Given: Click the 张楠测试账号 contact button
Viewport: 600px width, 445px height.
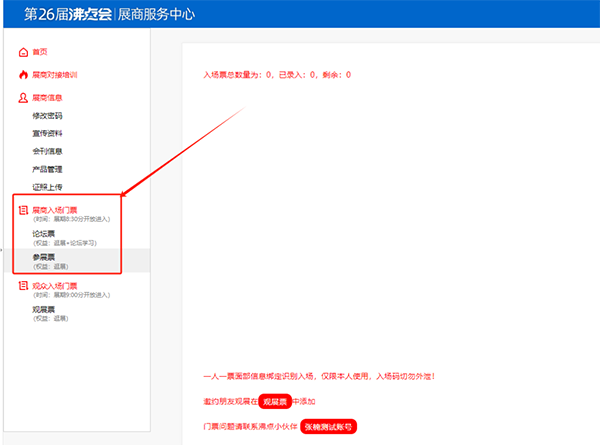Looking at the screenshot, I should [328, 426].
